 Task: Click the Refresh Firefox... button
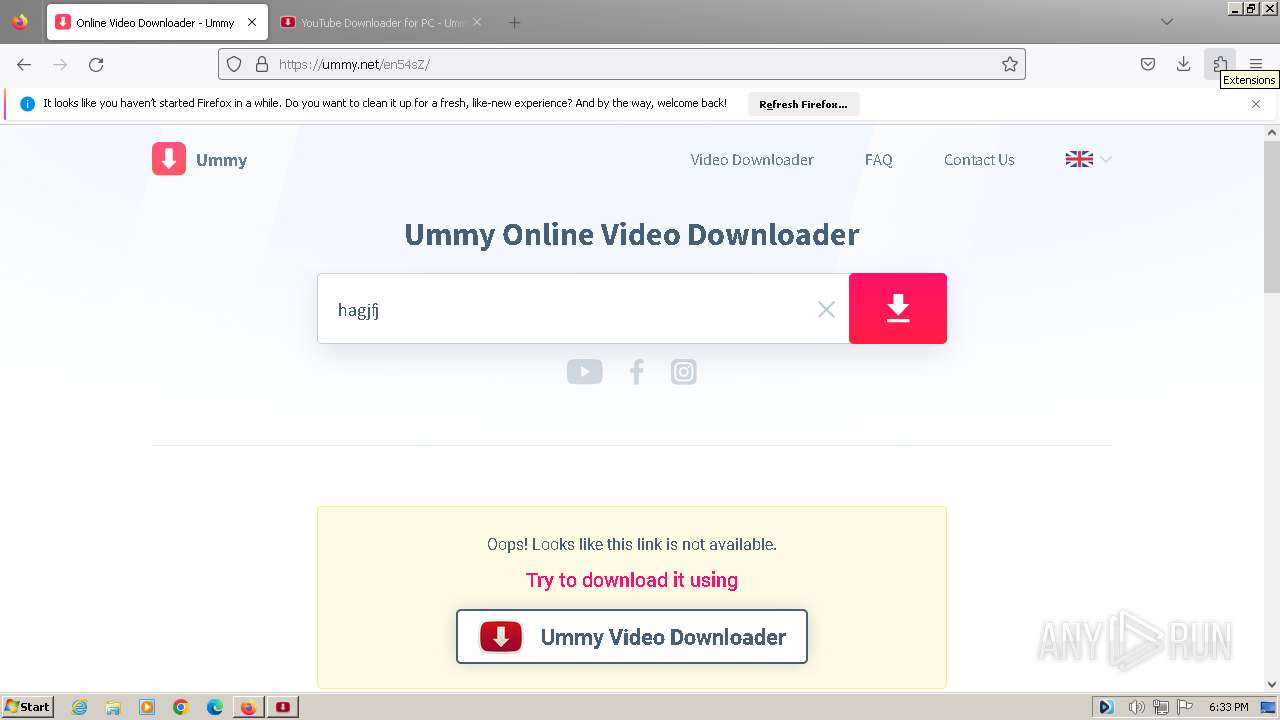point(803,104)
